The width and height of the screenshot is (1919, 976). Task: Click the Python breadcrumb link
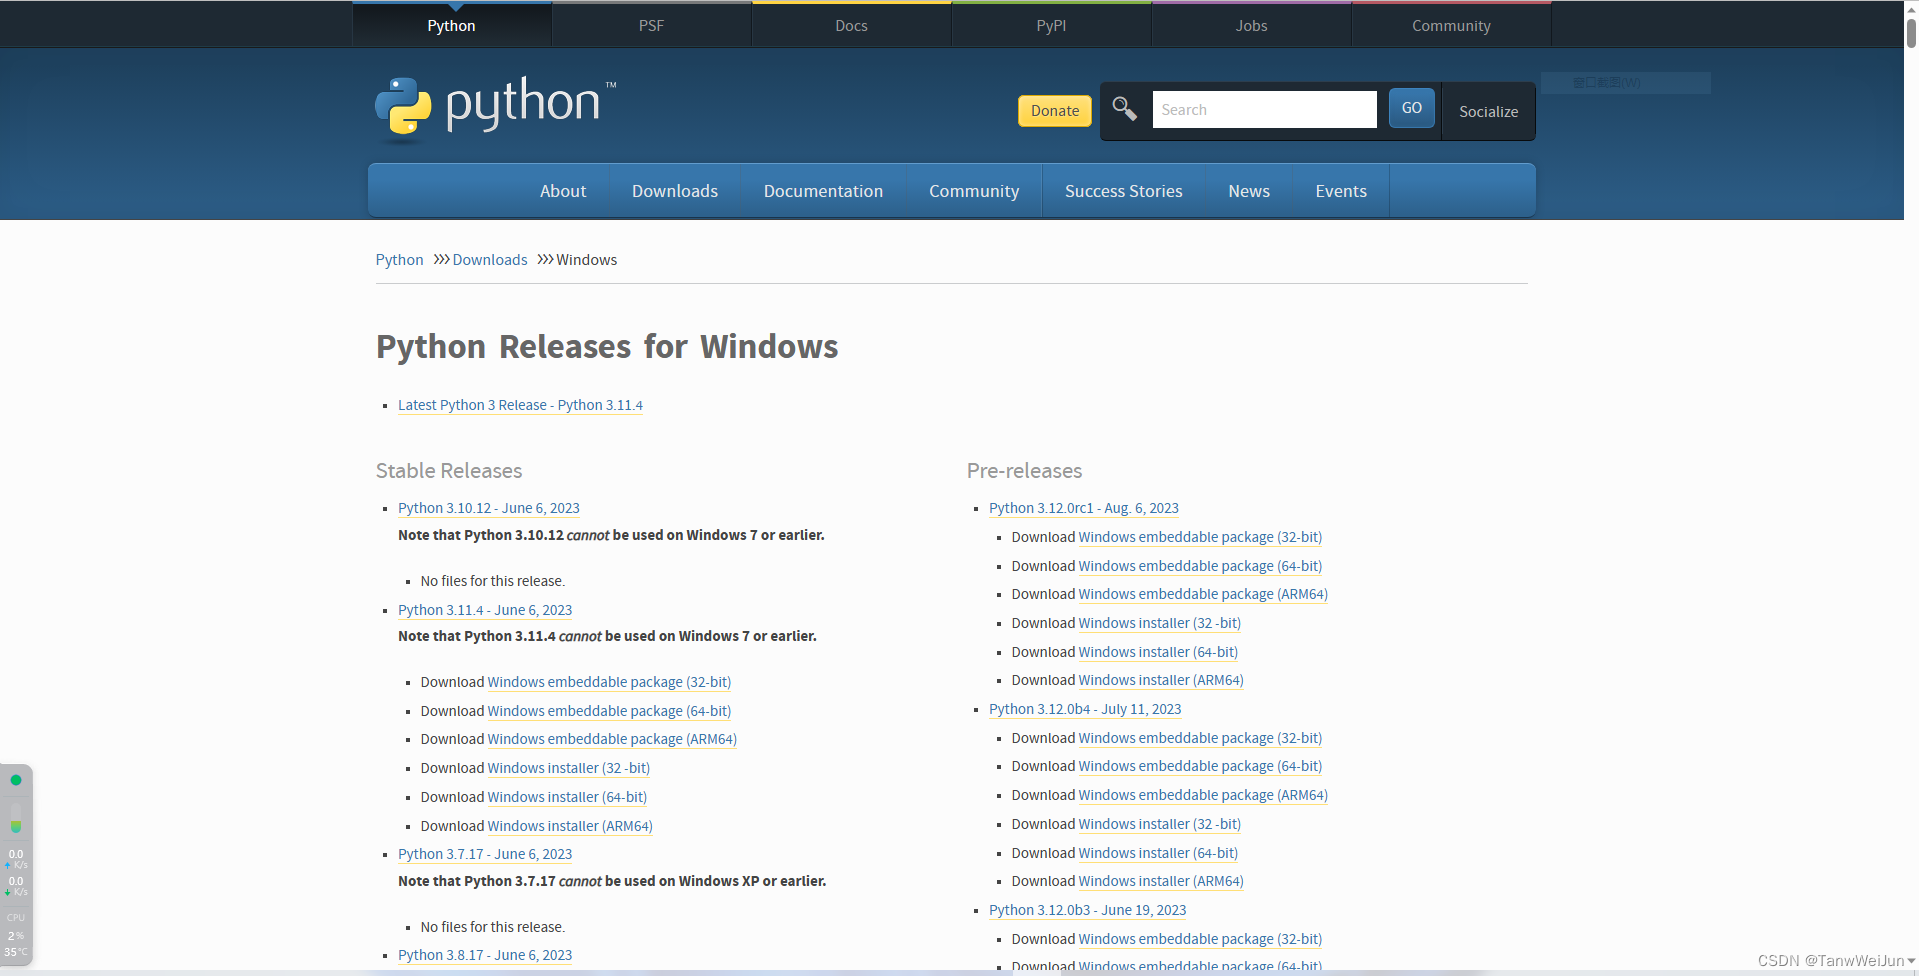pyautogui.click(x=399, y=260)
